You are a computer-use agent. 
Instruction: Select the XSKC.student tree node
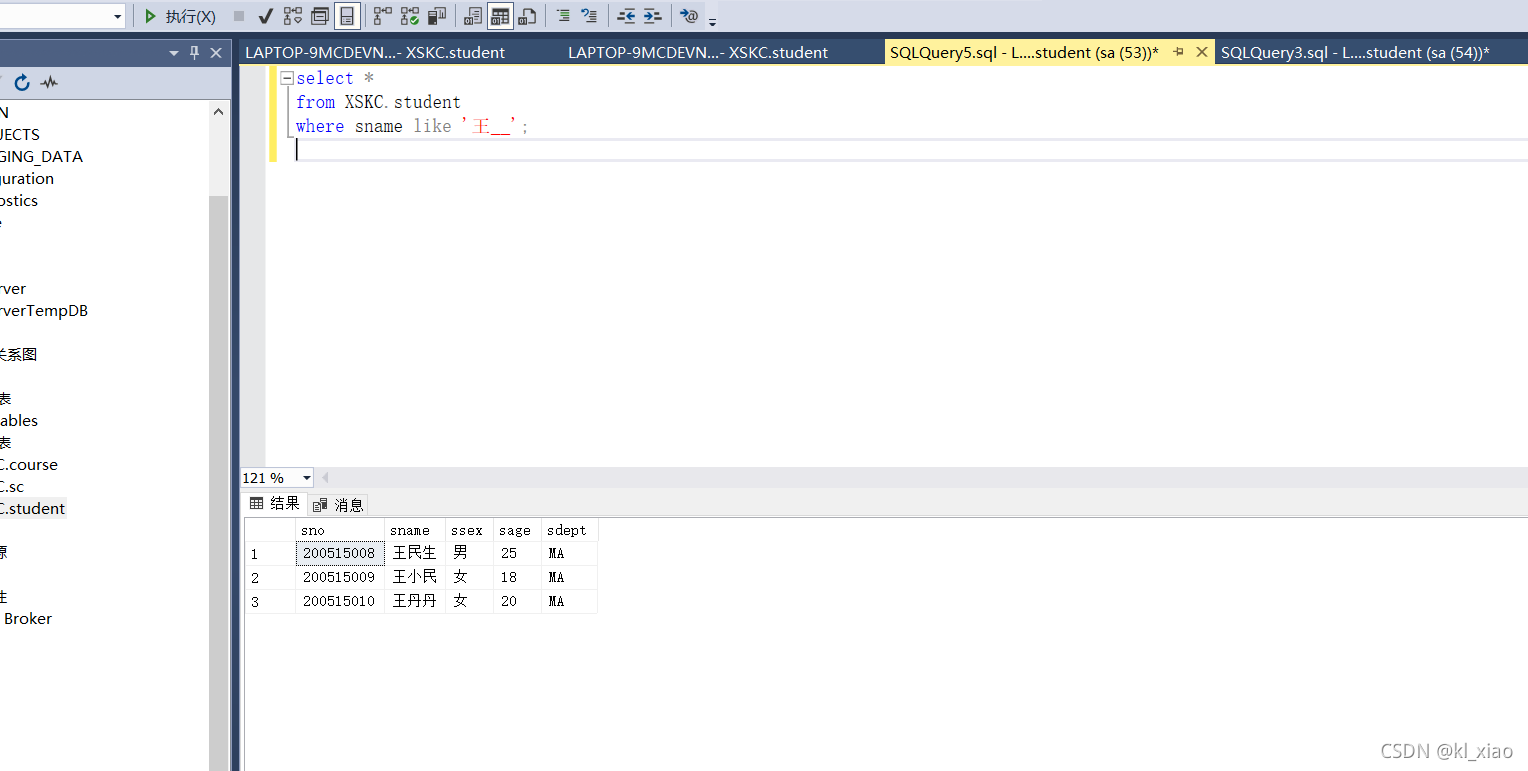pyautogui.click(x=33, y=508)
